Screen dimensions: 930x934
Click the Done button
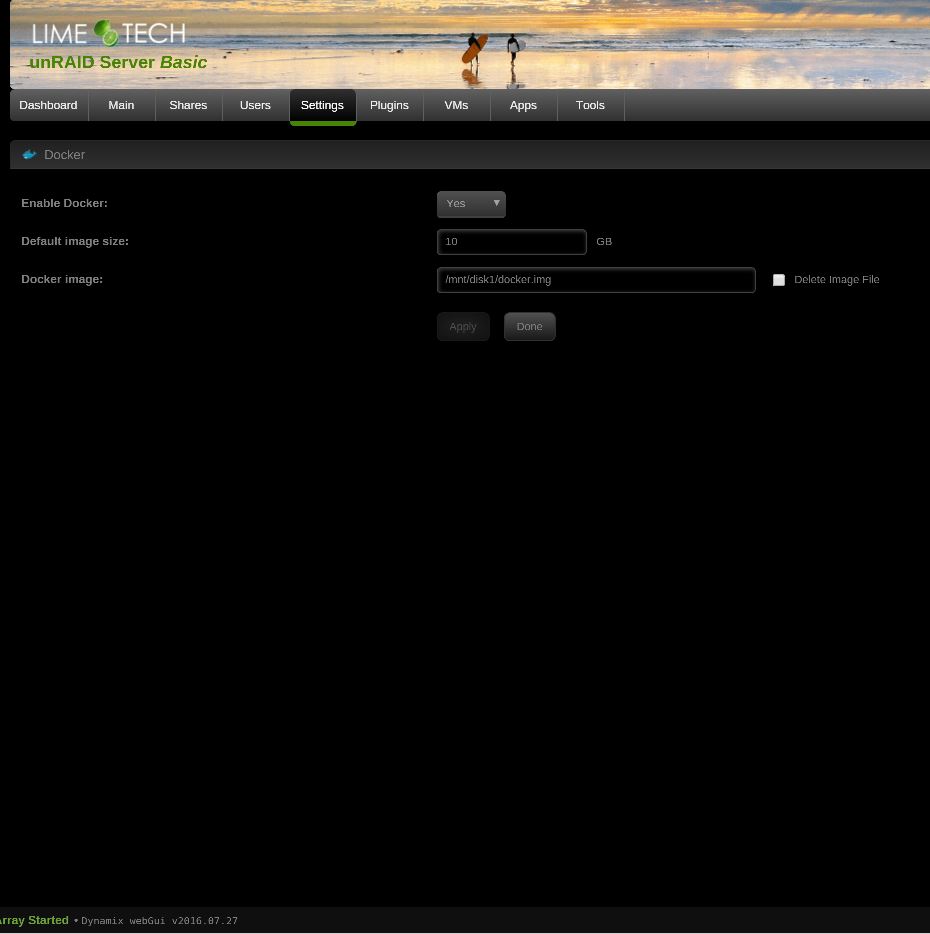[x=530, y=326]
